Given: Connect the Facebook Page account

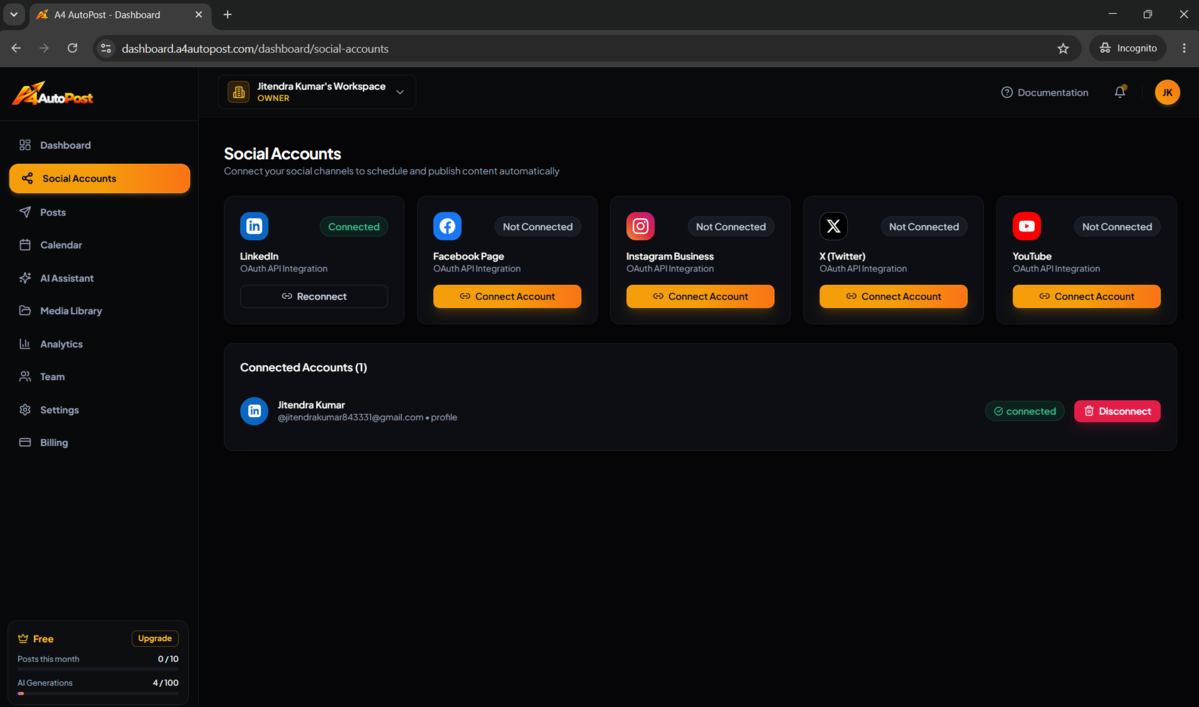Looking at the screenshot, I should coord(507,297).
